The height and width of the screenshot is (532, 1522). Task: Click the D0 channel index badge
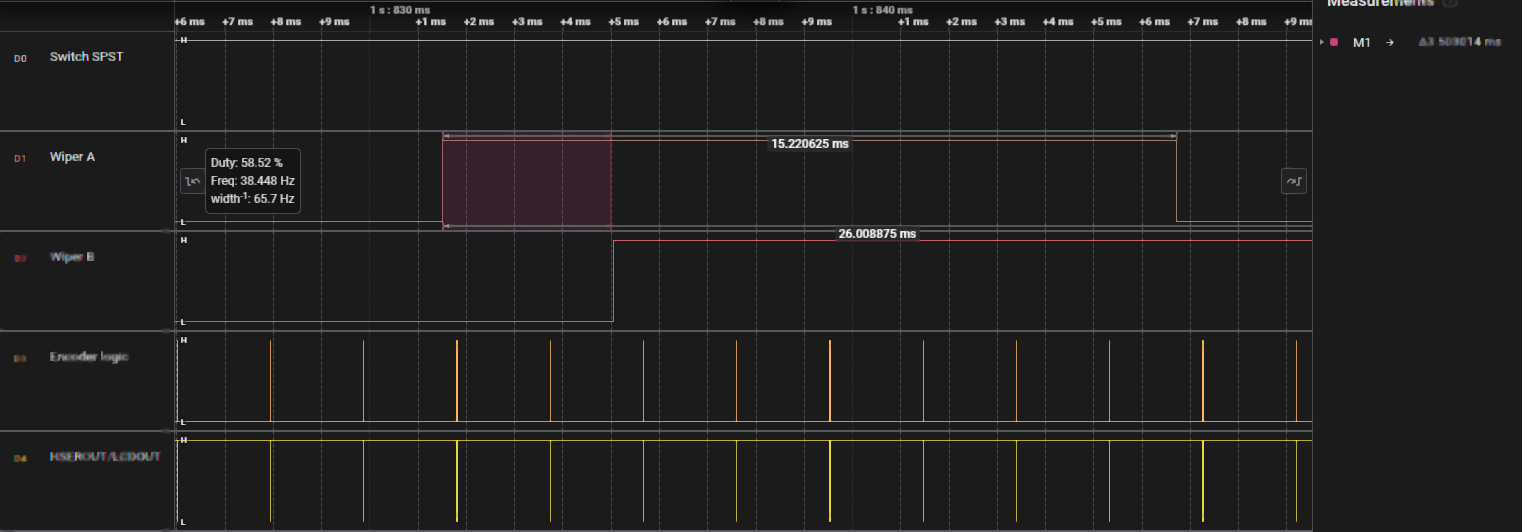20,58
